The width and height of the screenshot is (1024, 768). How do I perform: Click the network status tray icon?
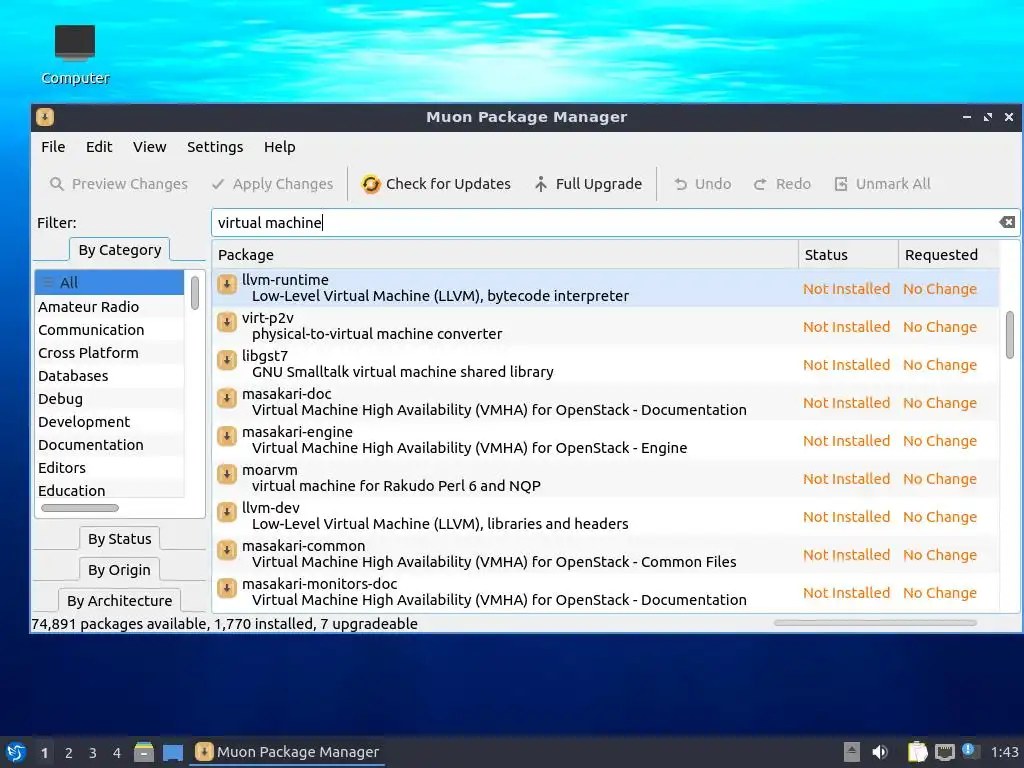(944, 752)
